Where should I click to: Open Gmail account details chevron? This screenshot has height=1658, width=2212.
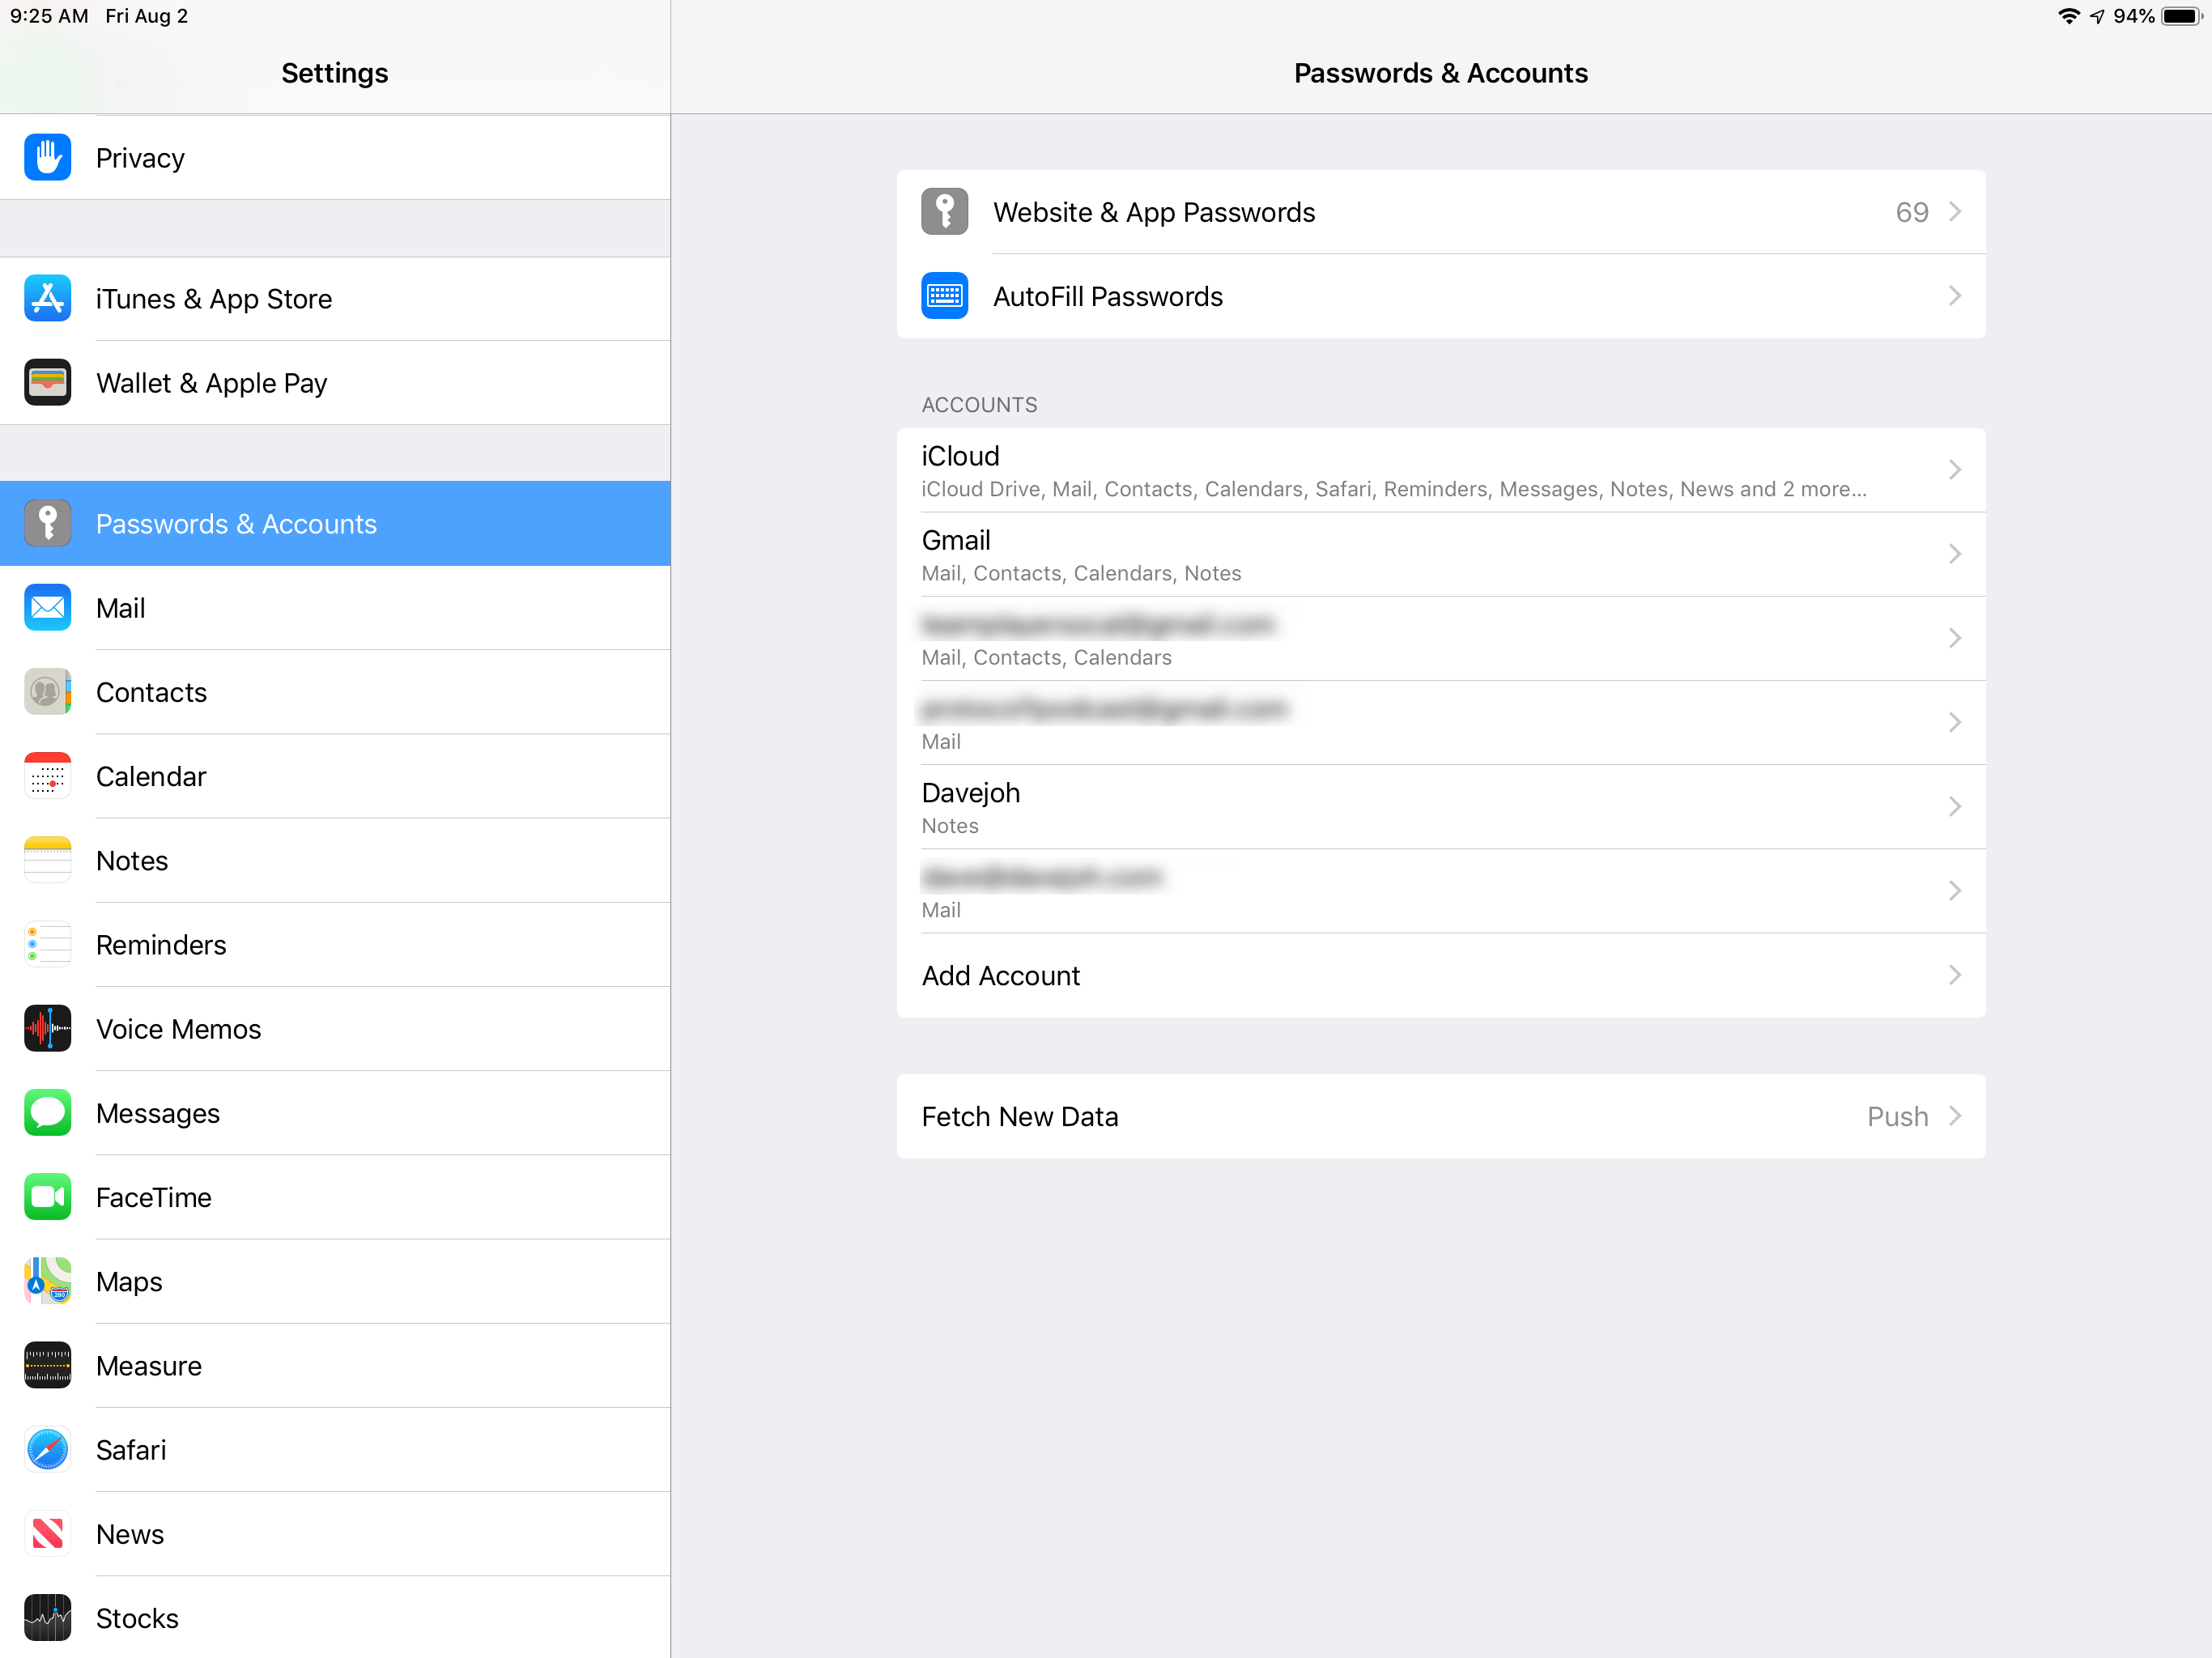[x=1955, y=554]
